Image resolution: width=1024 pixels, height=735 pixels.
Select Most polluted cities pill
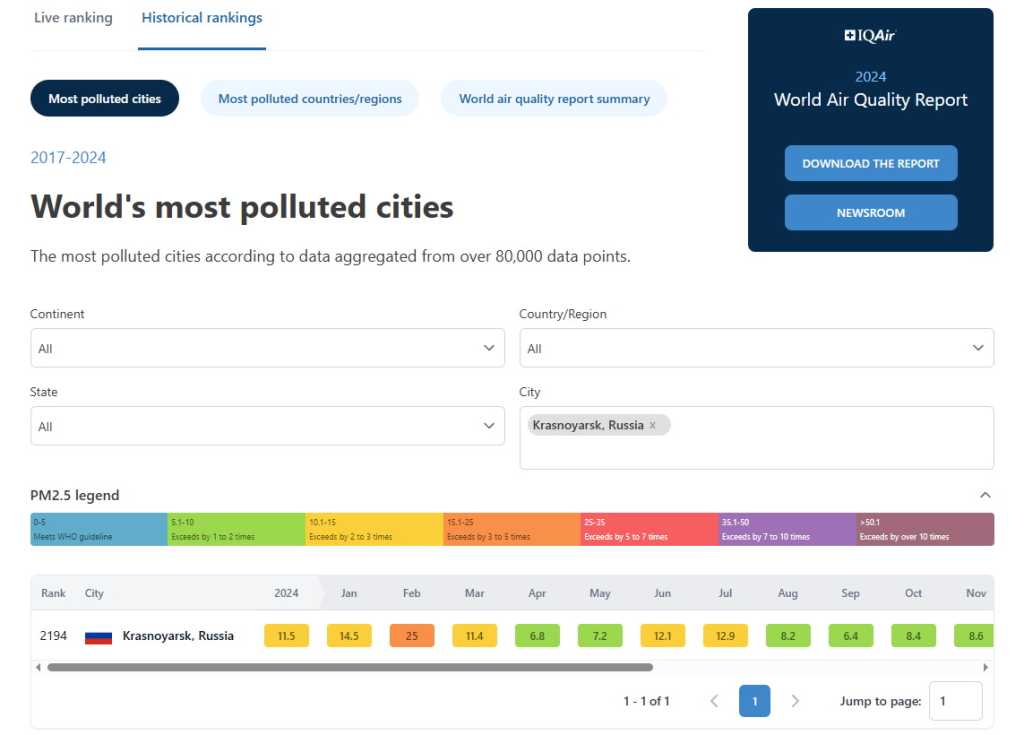[105, 99]
